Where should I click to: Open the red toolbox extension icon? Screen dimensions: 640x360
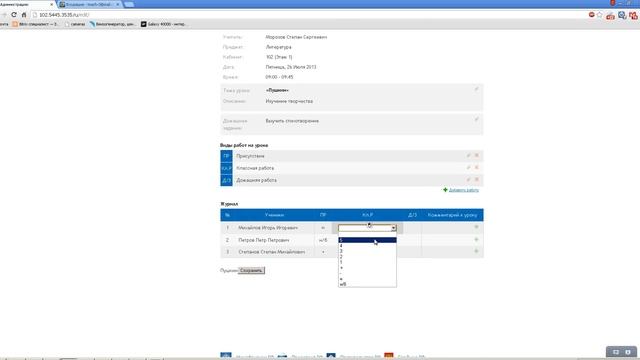tap(610, 16)
